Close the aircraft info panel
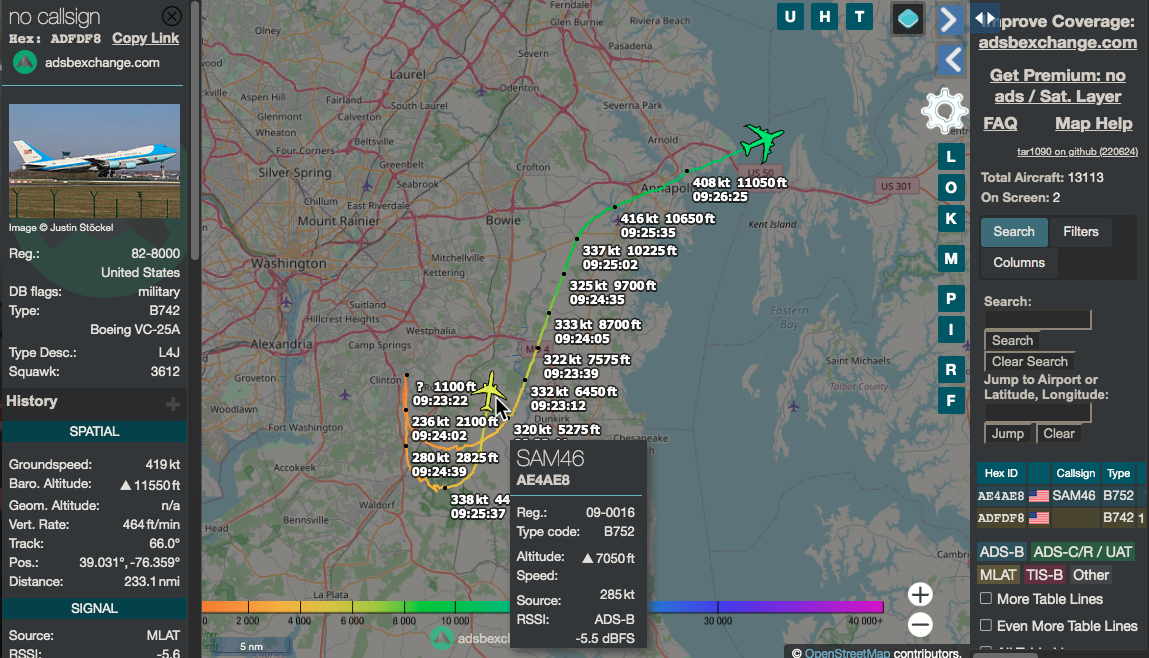The image size is (1149, 658). [171, 15]
